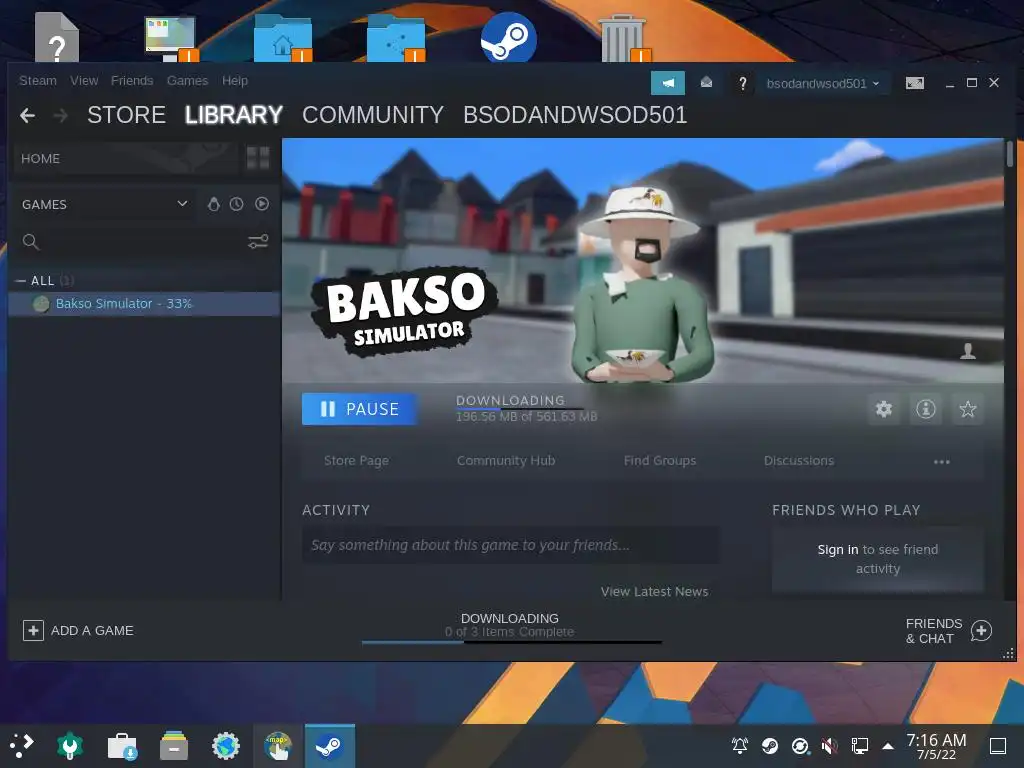Click the show desktop tray button
1024x768 pixels.
[x=998, y=746]
